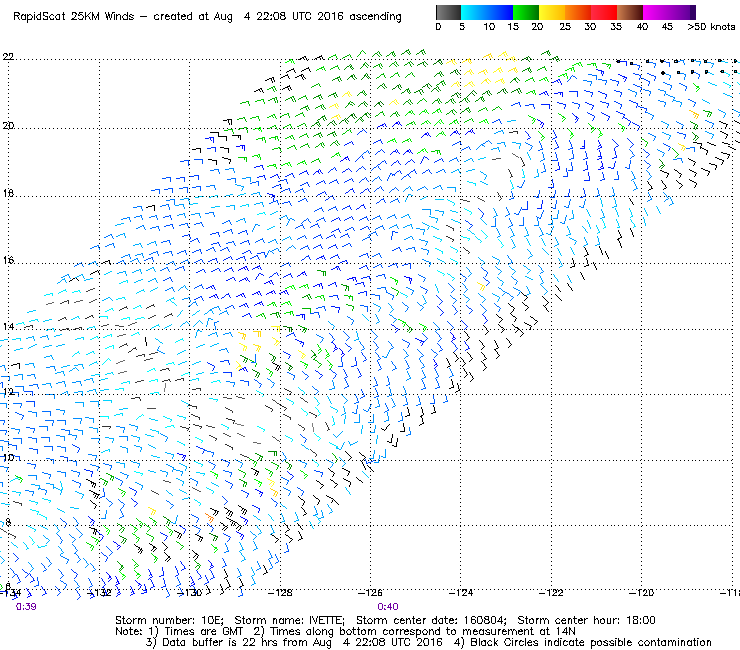Viewport: 740px width, 650px height.
Task: Click the latitude axis label "18"
Action: click(8, 194)
